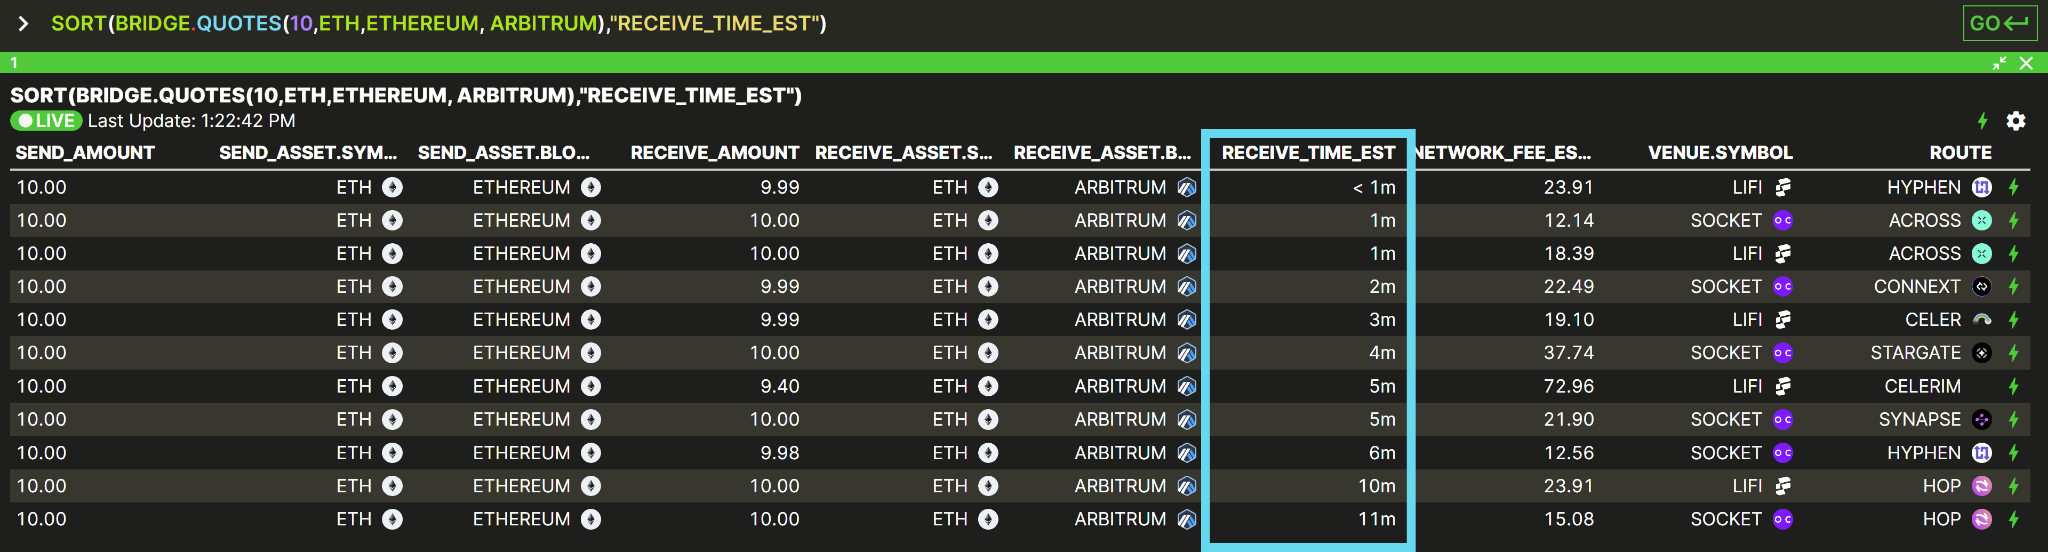The height and width of the screenshot is (552, 2048).
Task: Collapse the panel with shrink arrows icon
Action: tap(1999, 63)
